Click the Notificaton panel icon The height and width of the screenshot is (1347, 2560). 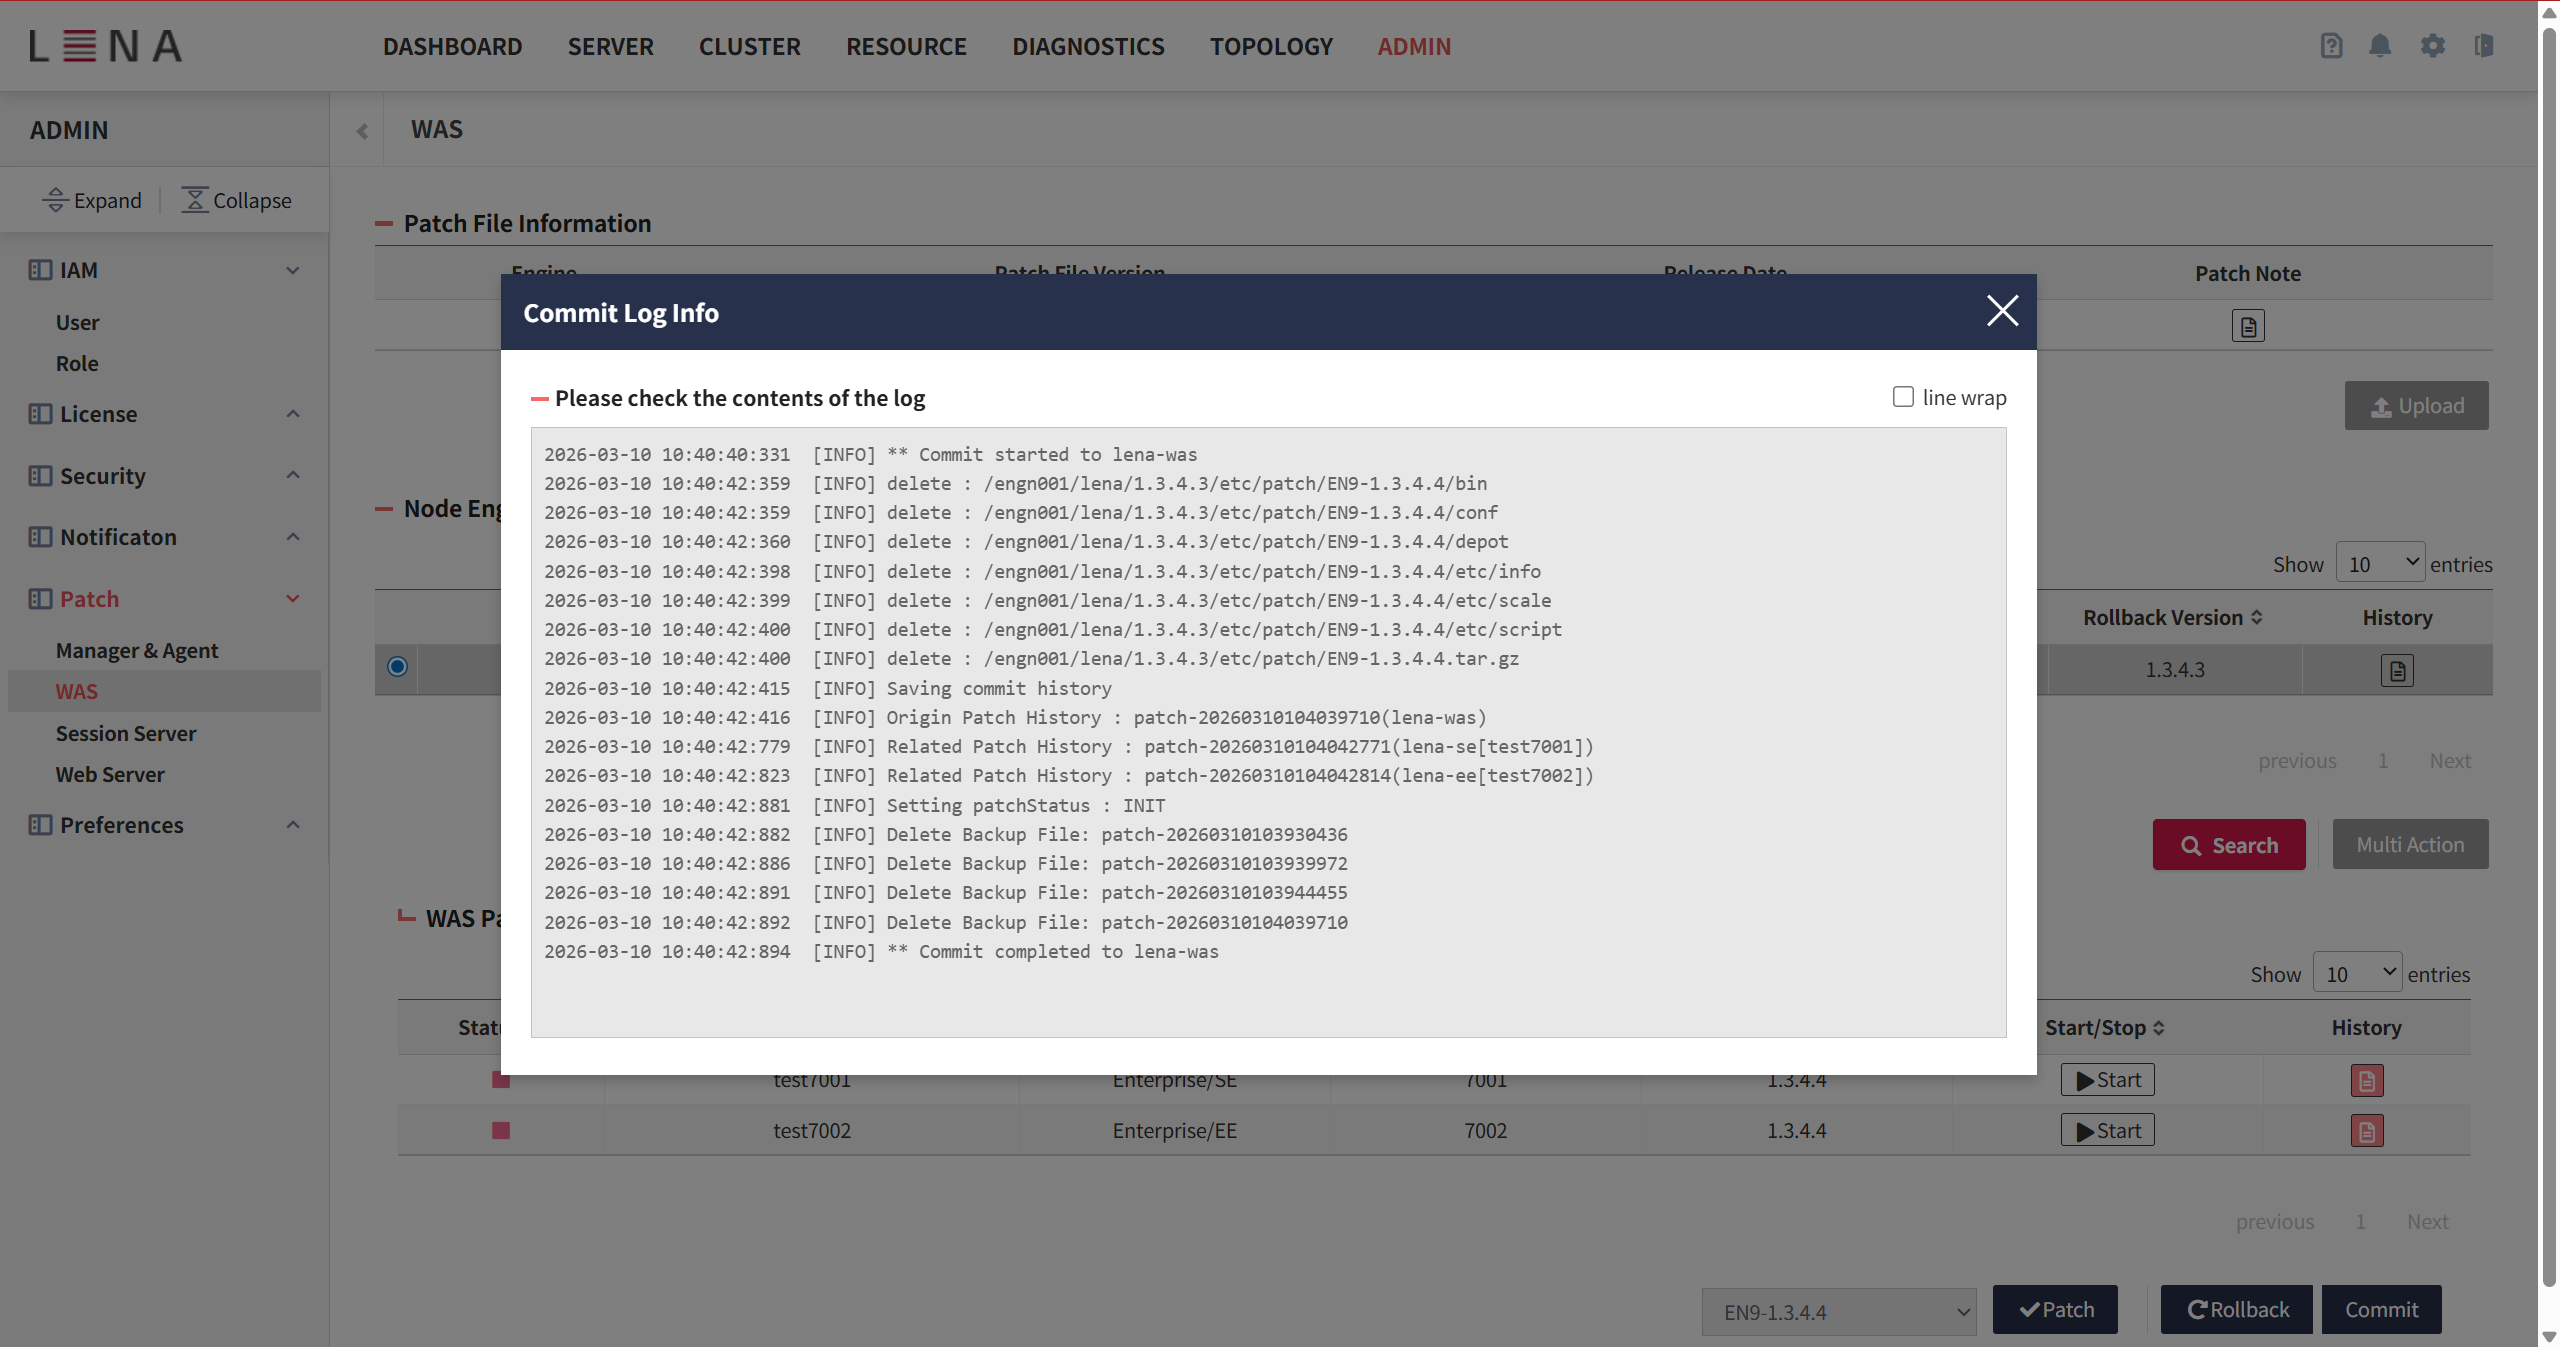[40, 537]
